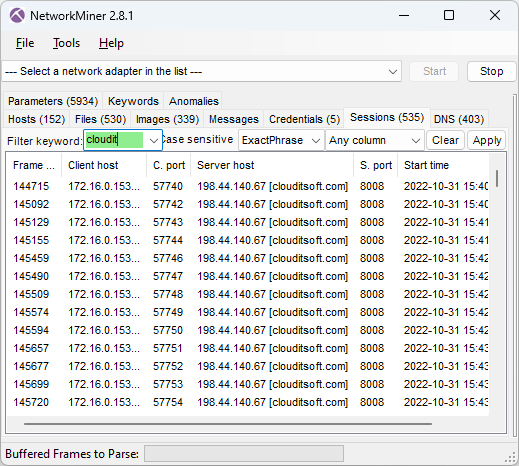This screenshot has height=466, width=519.
Task: Click the Buffered Frames to Parse progress bar
Action: coord(244,454)
